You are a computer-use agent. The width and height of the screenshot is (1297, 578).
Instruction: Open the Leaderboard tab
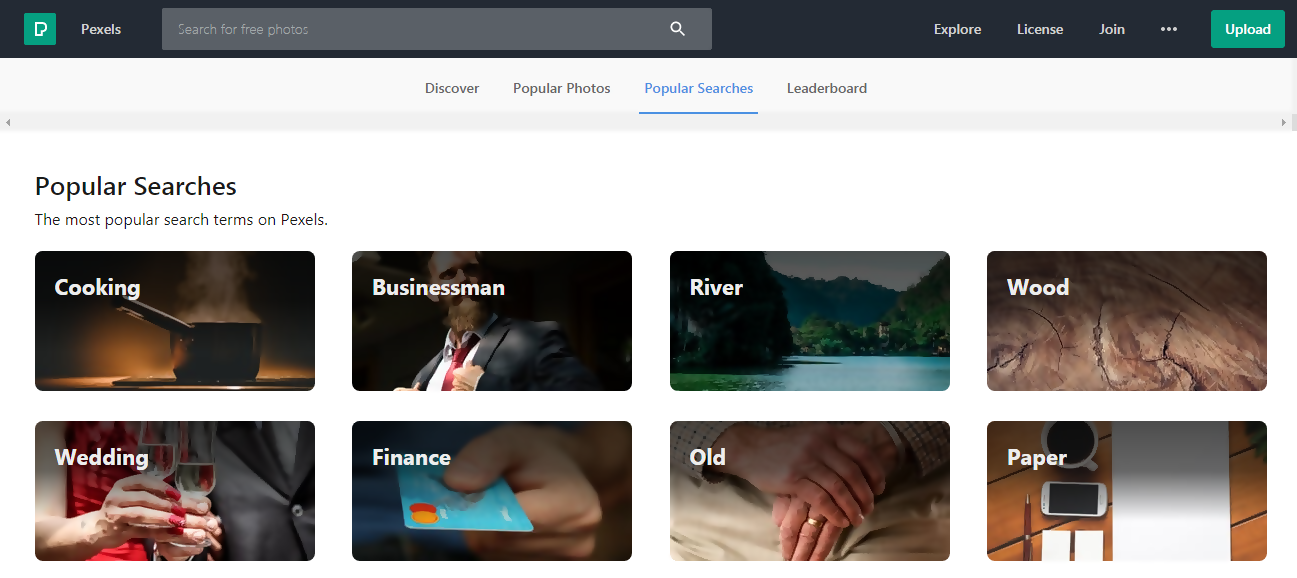click(x=827, y=88)
